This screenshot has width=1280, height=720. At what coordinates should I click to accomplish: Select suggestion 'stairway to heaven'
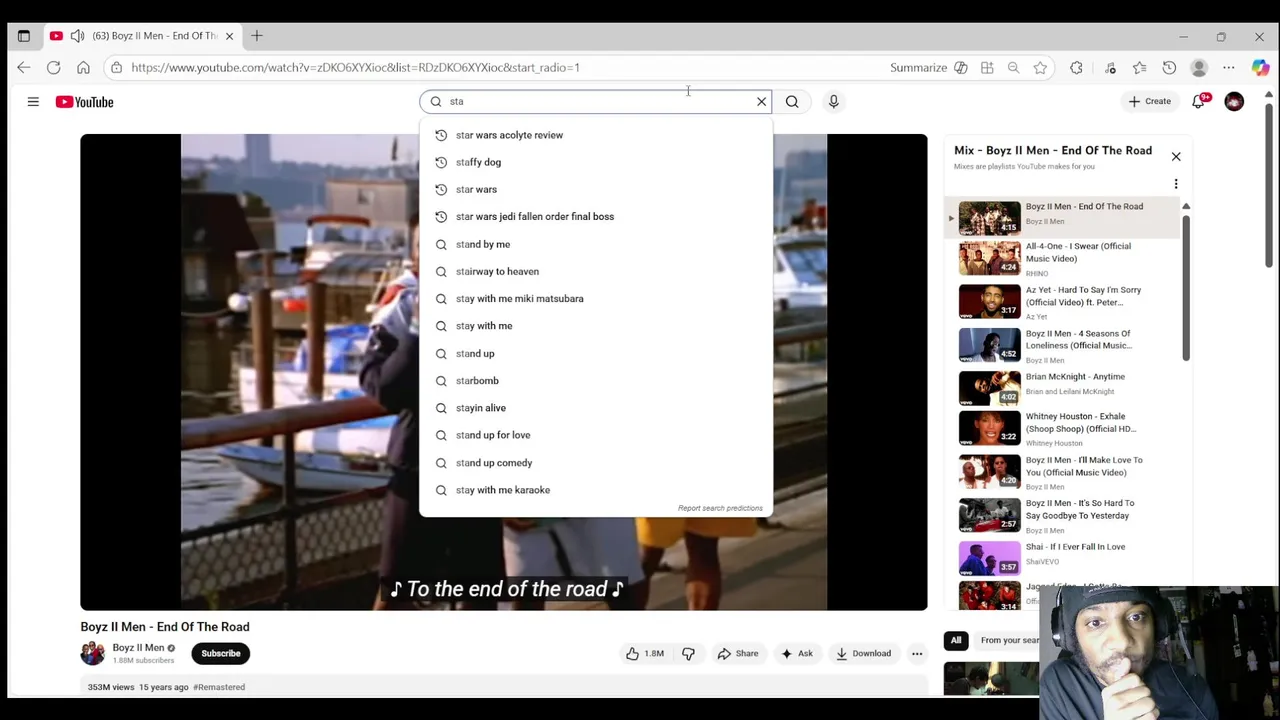pos(596,271)
